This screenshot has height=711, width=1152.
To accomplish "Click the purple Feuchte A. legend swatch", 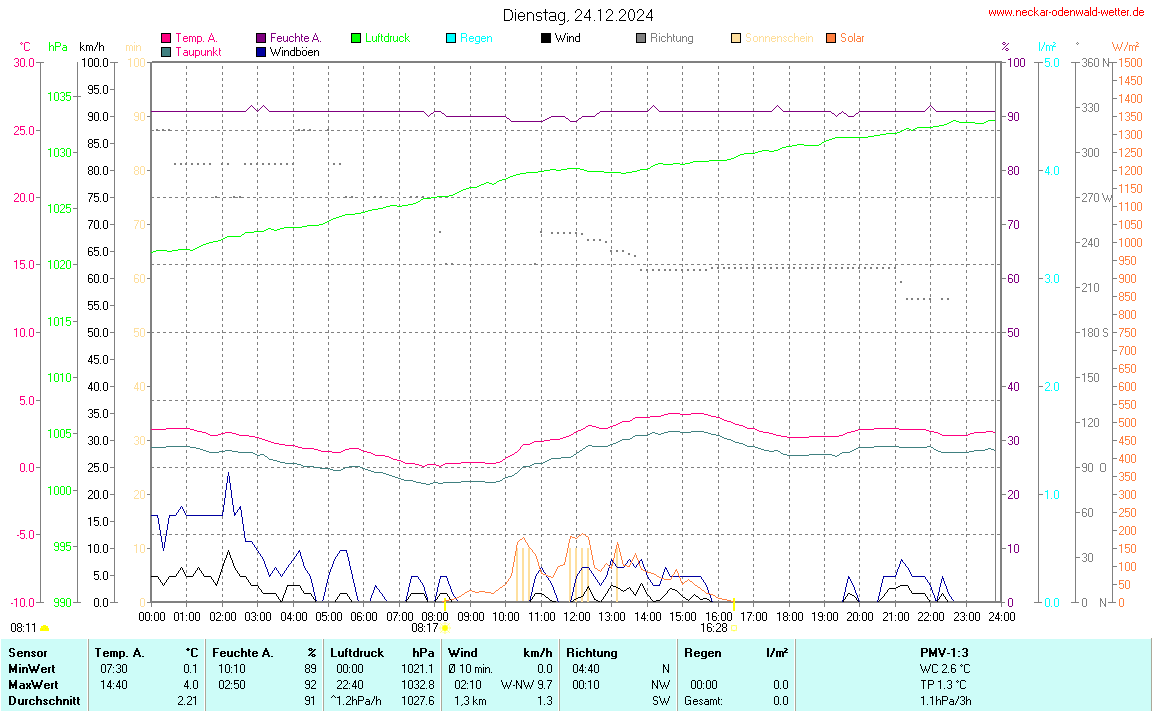I will click(262, 38).
